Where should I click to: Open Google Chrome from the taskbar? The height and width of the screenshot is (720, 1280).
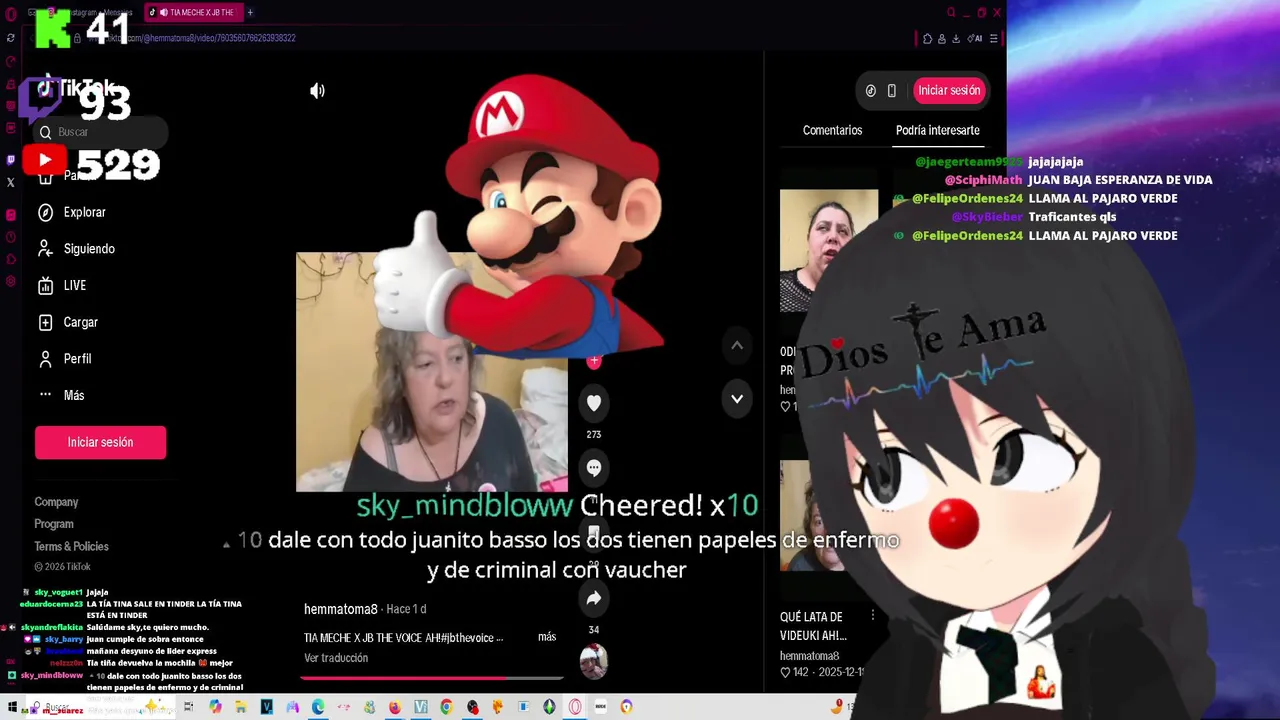coord(446,707)
